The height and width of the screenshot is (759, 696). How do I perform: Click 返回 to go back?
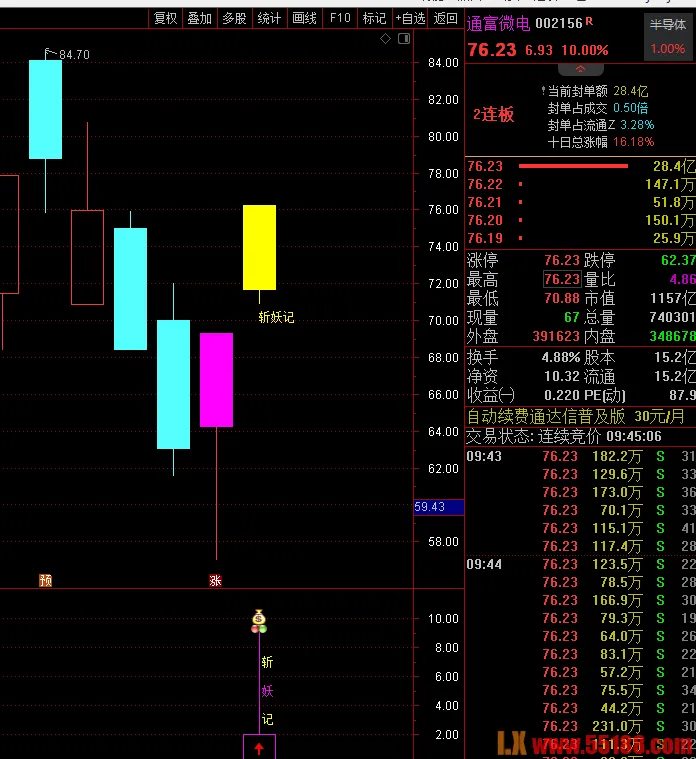coord(445,18)
